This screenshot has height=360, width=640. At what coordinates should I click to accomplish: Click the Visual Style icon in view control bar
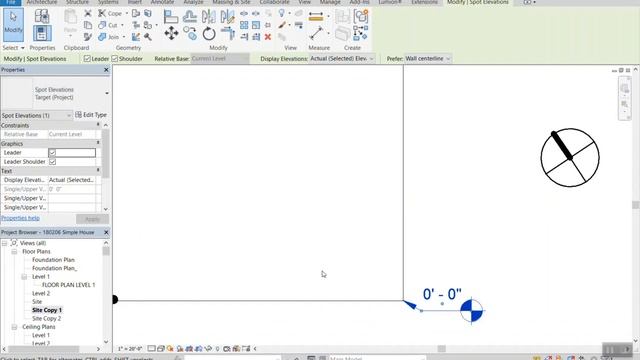tap(160, 349)
